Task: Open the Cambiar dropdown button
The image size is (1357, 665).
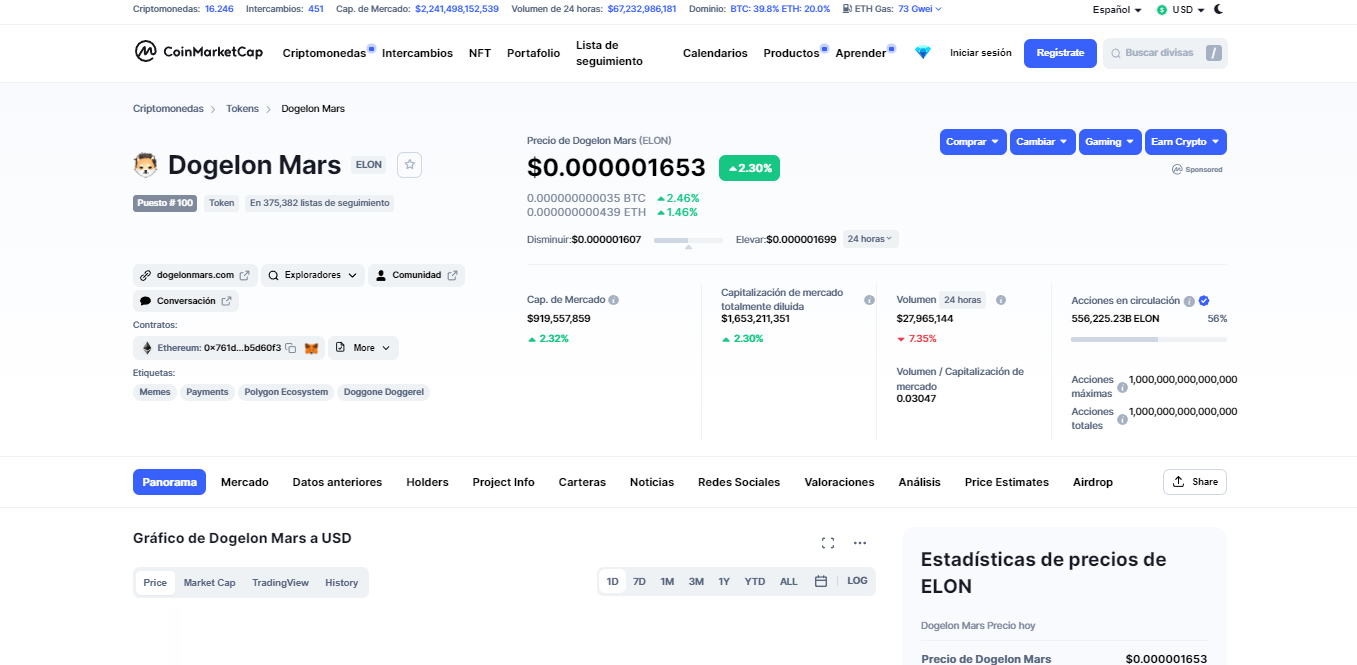Action: tap(1043, 142)
